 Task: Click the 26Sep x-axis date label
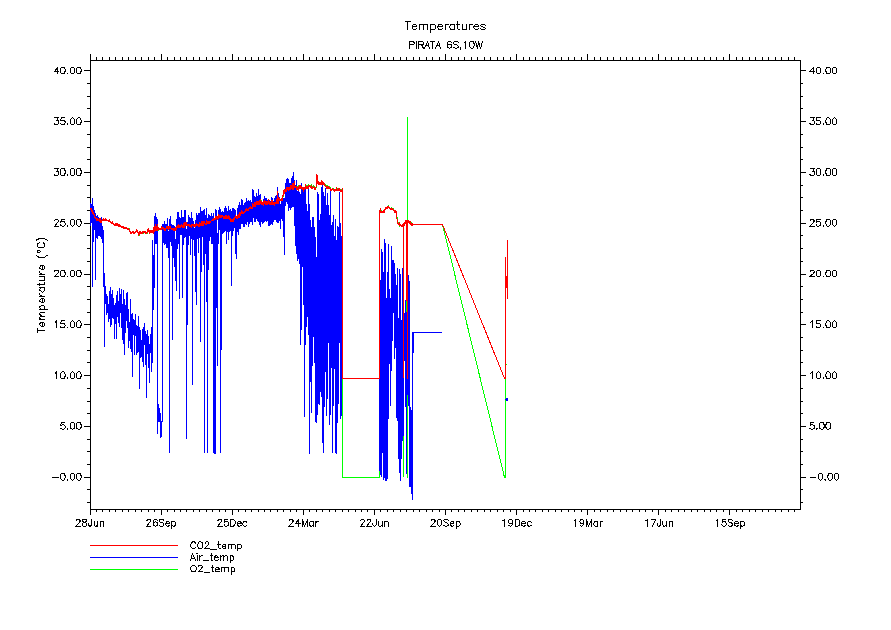pyautogui.click(x=161, y=522)
